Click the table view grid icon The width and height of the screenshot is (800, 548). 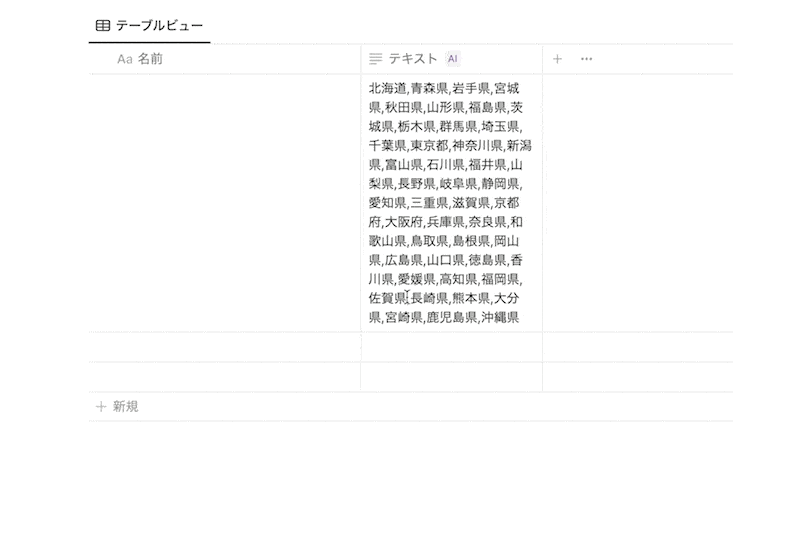click(x=103, y=26)
